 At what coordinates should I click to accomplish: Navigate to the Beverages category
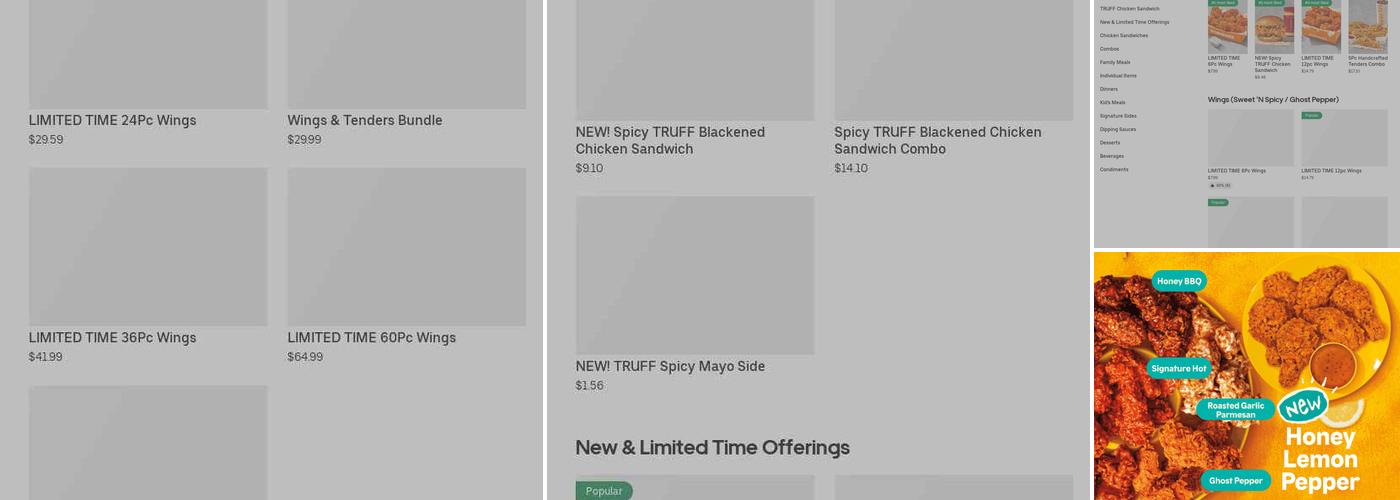tap(1112, 156)
